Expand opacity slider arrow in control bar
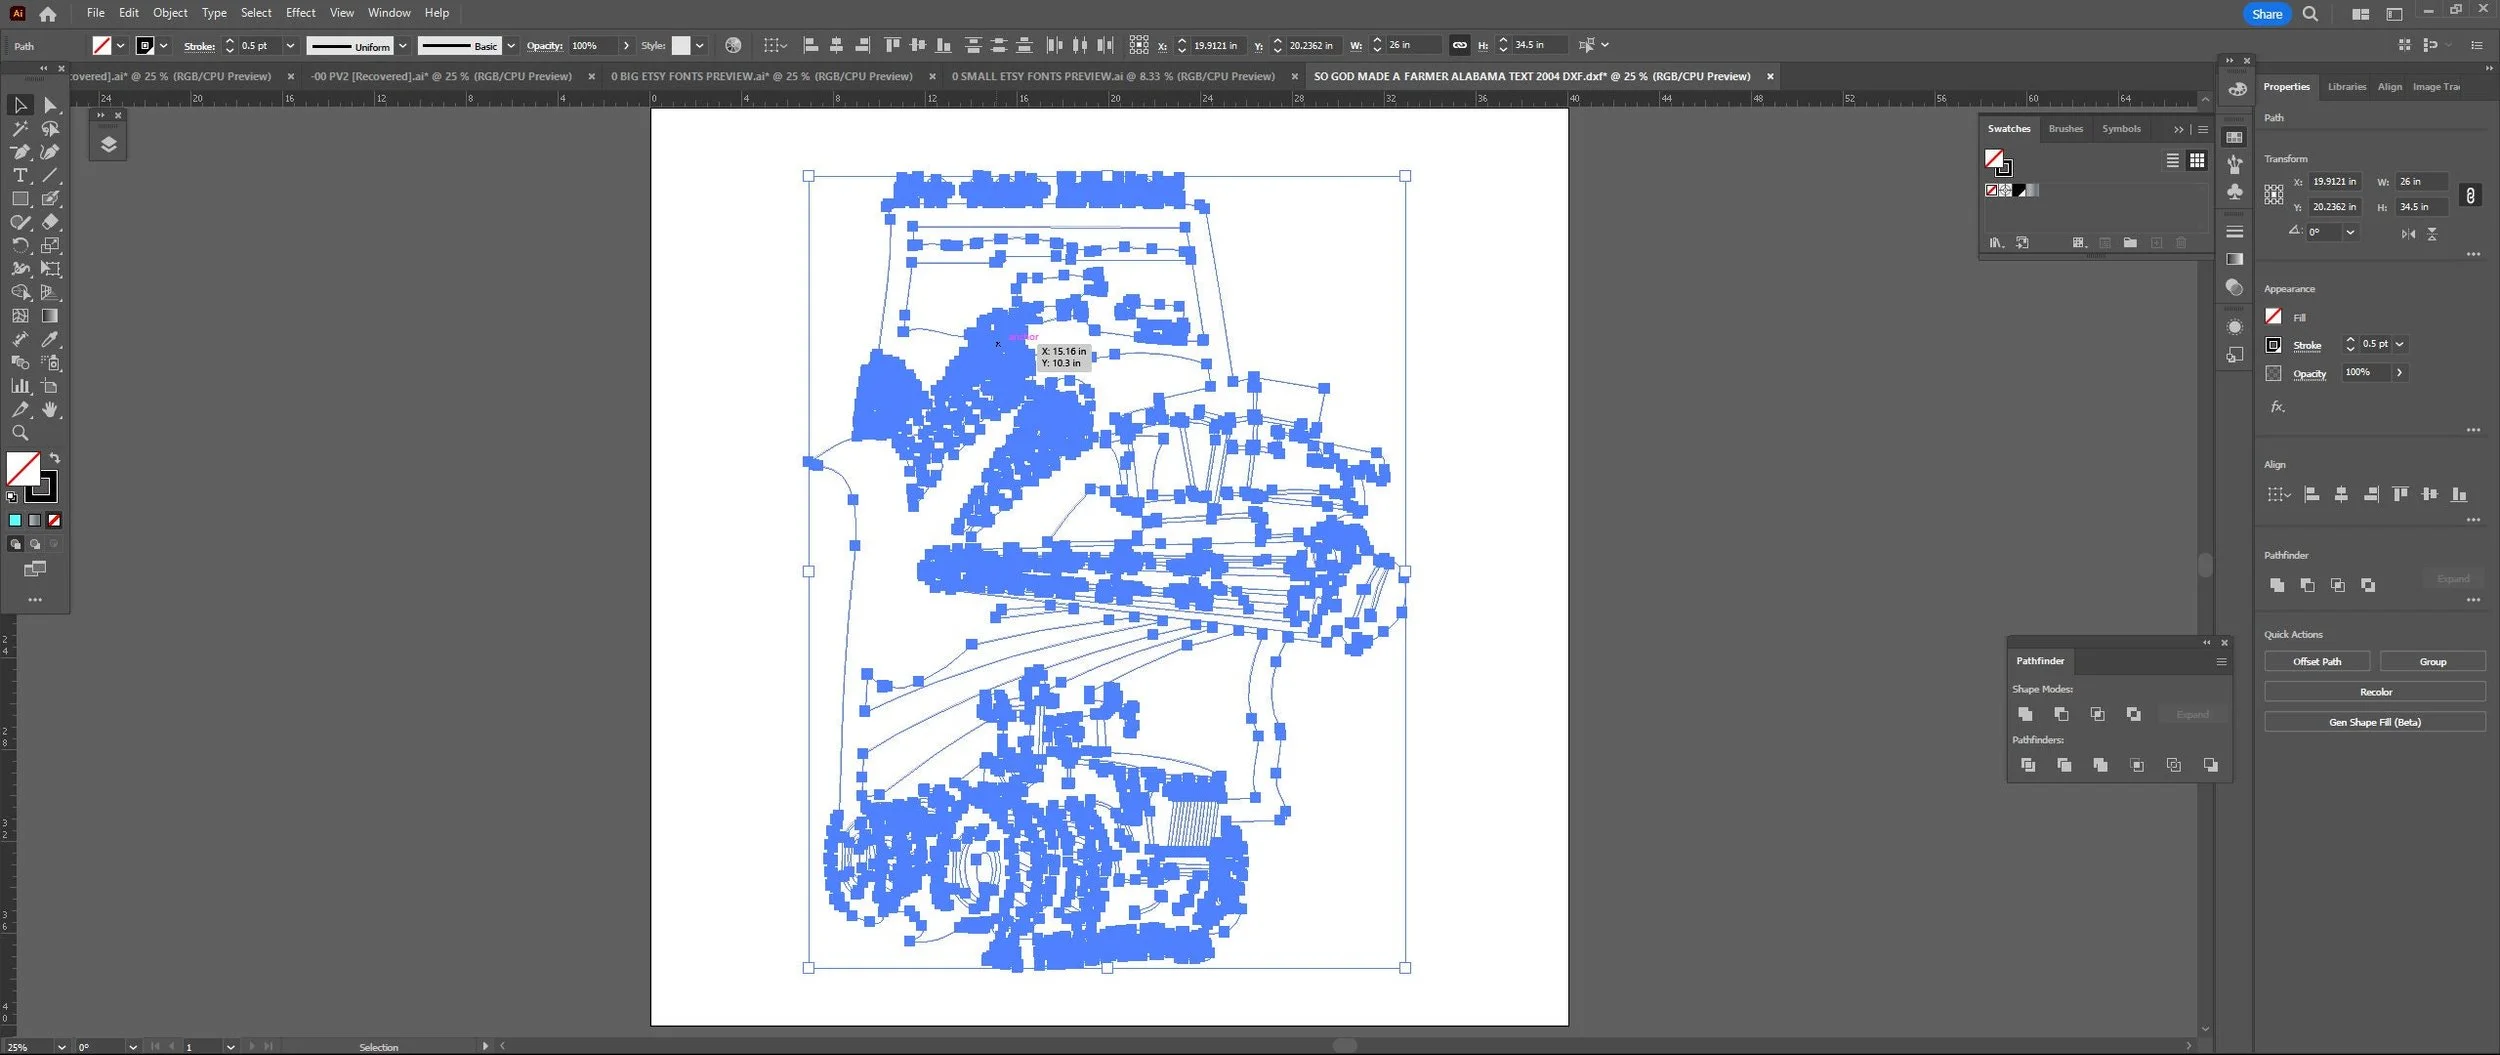2500x1055 pixels. tap(626, 46)
